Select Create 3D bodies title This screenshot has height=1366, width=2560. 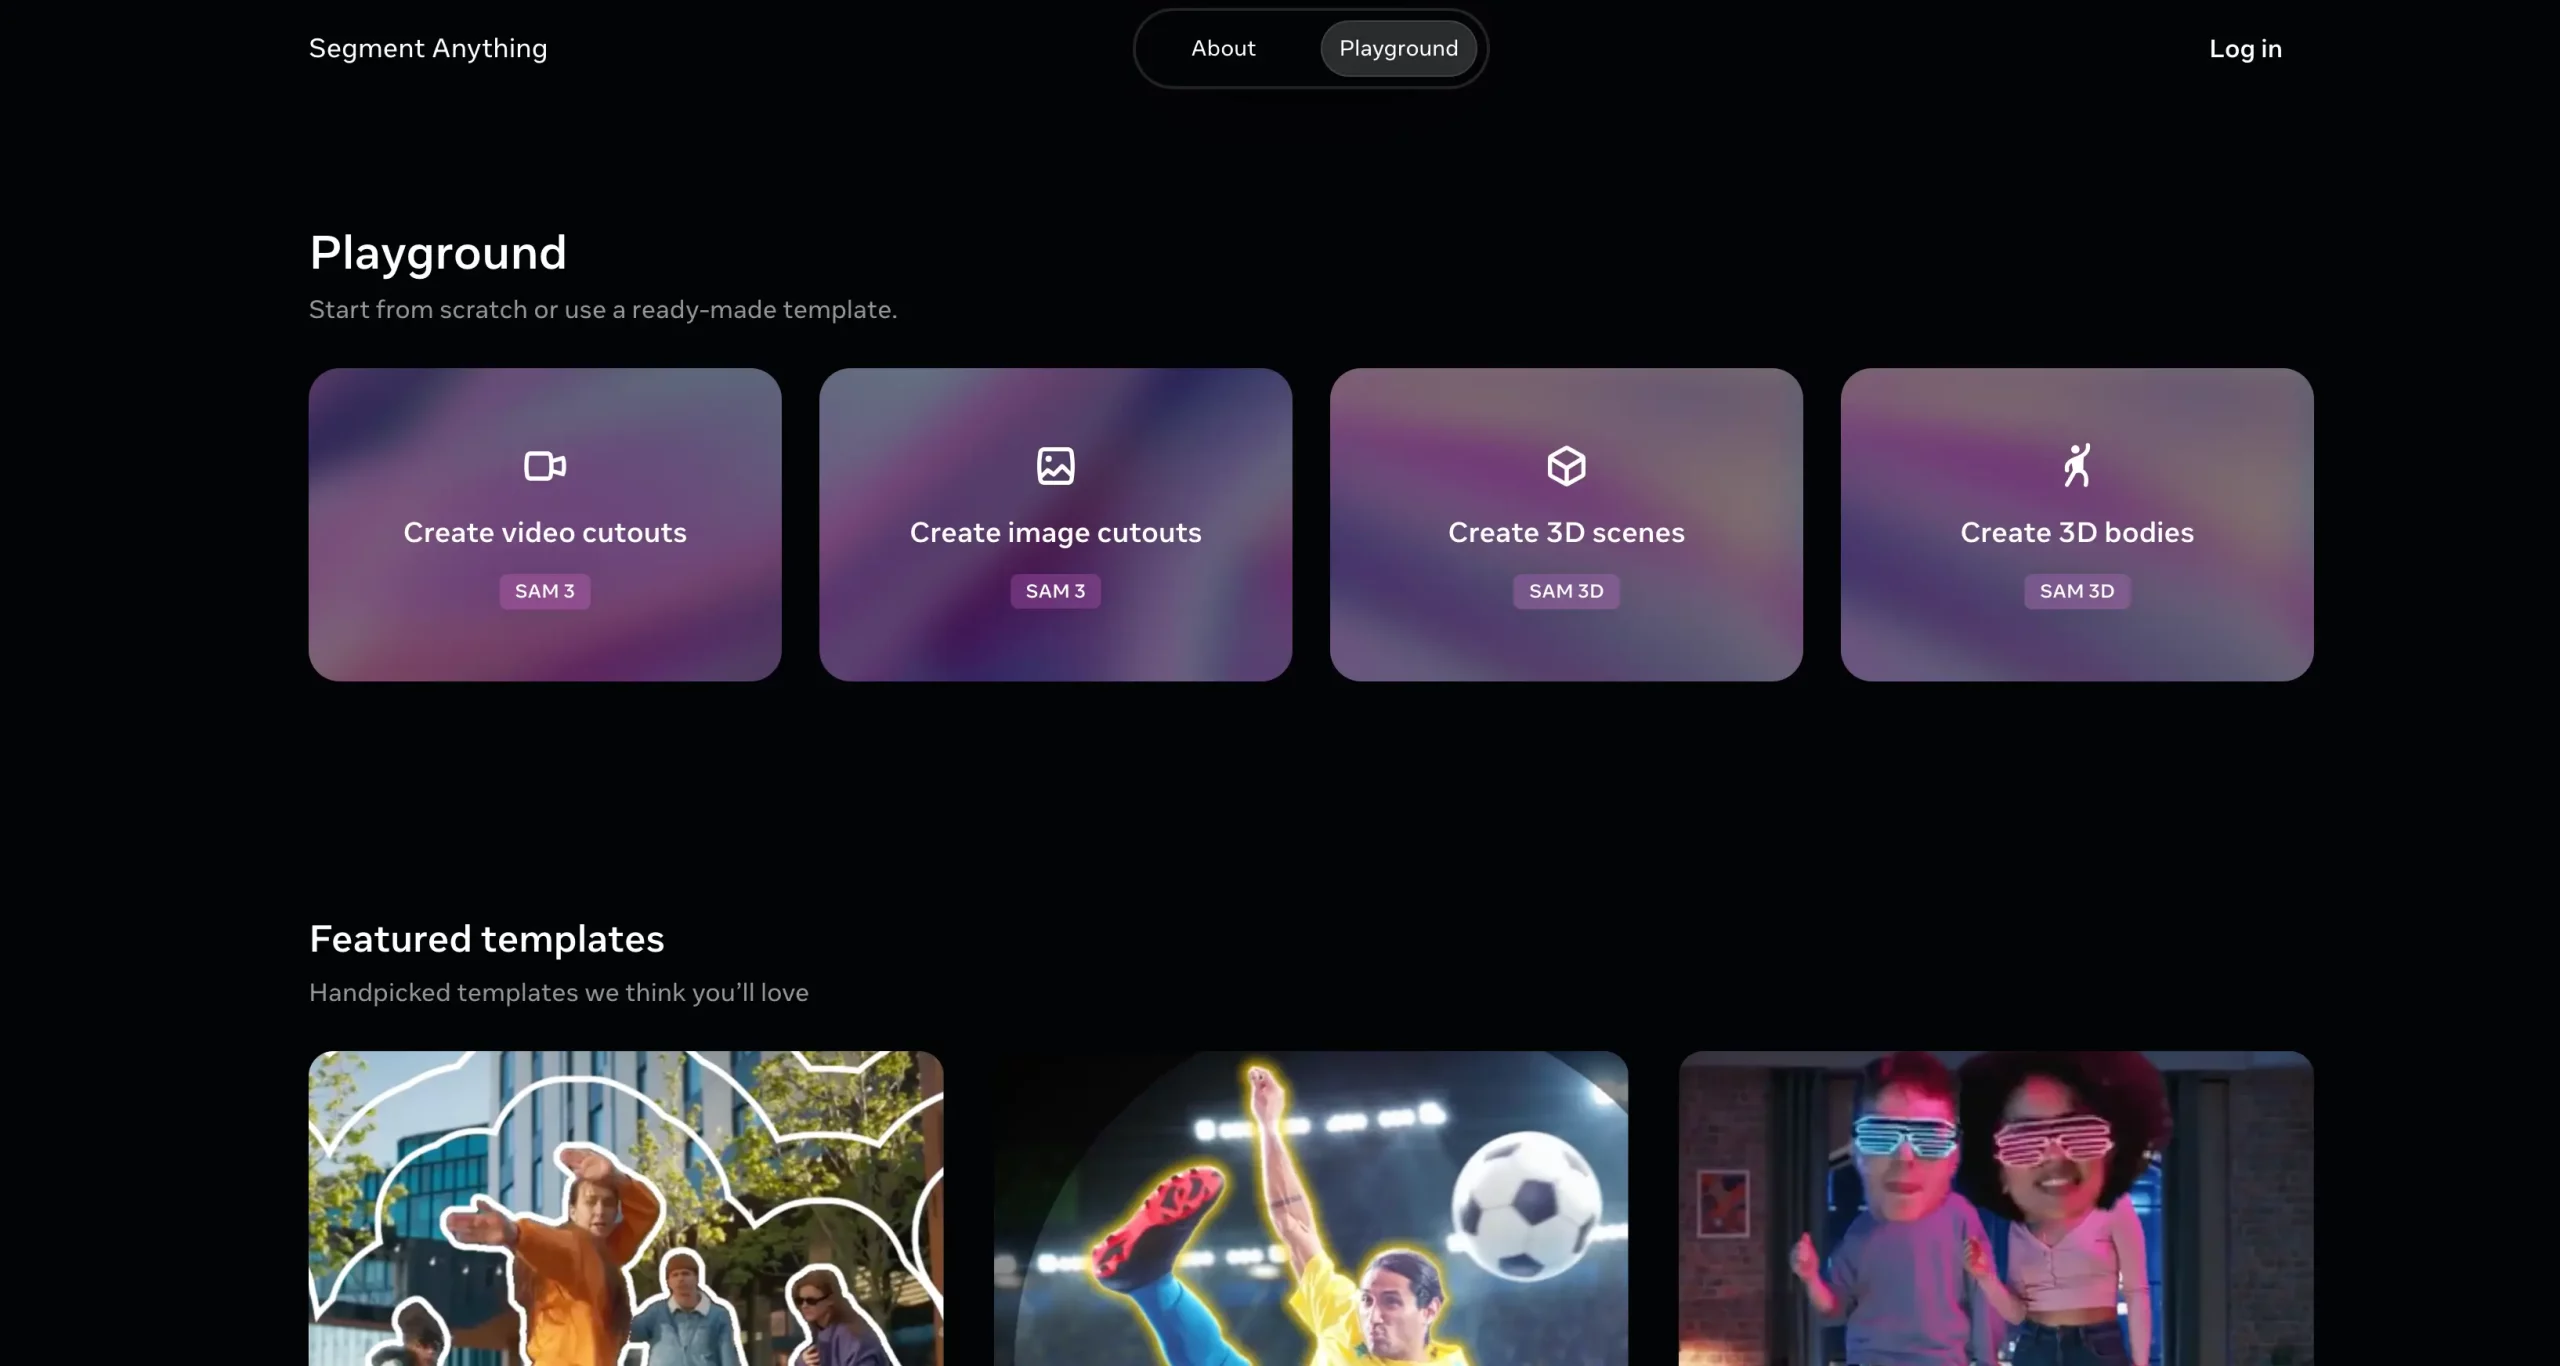[x=2077, y=532]
